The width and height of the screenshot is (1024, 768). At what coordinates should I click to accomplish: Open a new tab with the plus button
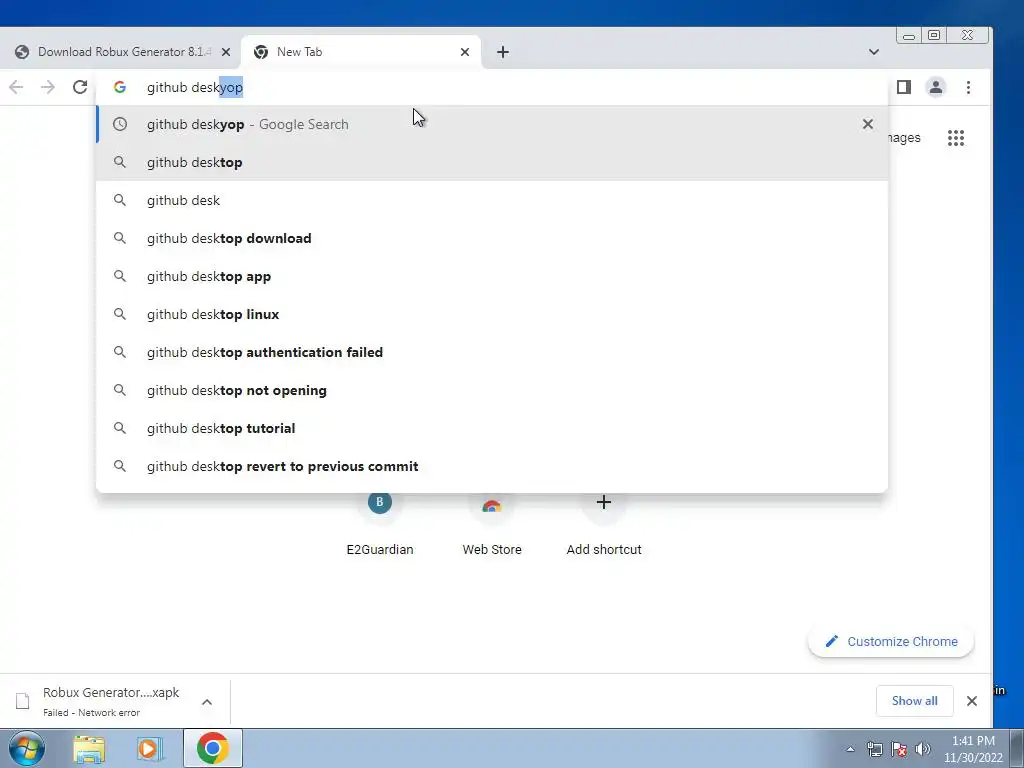tap(503, 52)
